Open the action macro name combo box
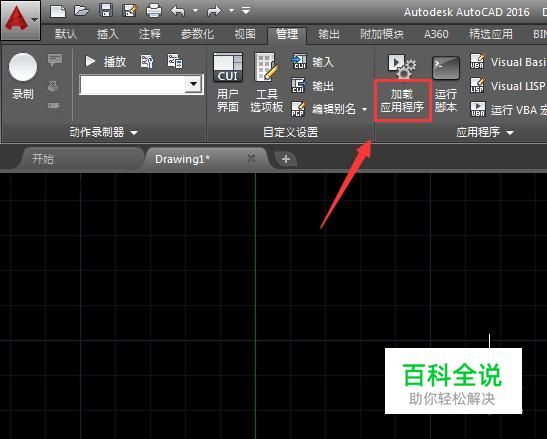Screen dimensions: 547x439 [x=193, y=84]
